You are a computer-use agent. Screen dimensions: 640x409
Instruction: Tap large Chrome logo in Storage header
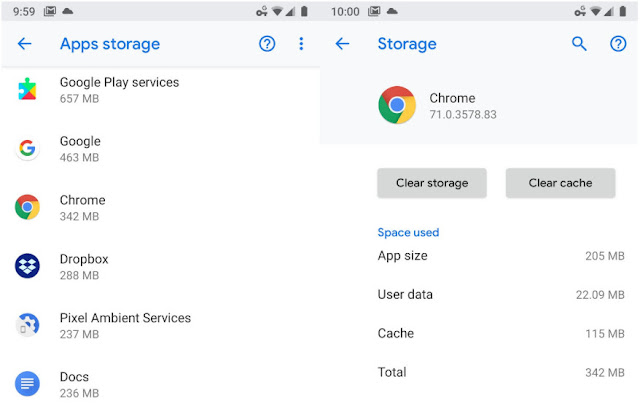pos(397,105)
